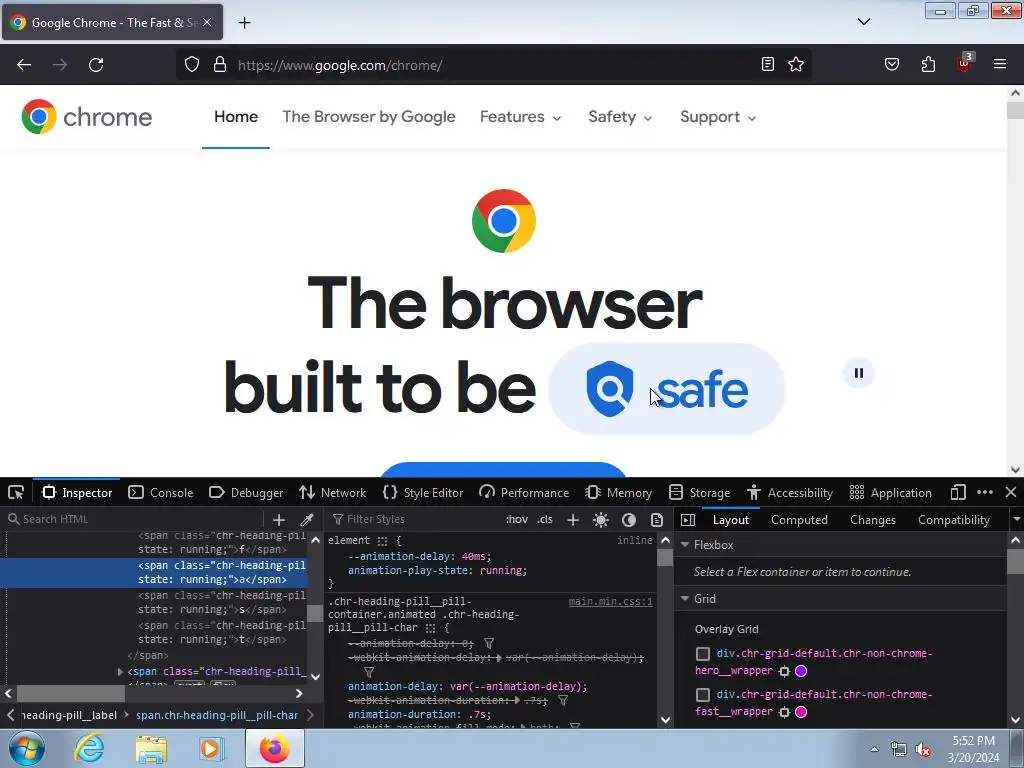Open a new tab with plus button

(244, 23)
